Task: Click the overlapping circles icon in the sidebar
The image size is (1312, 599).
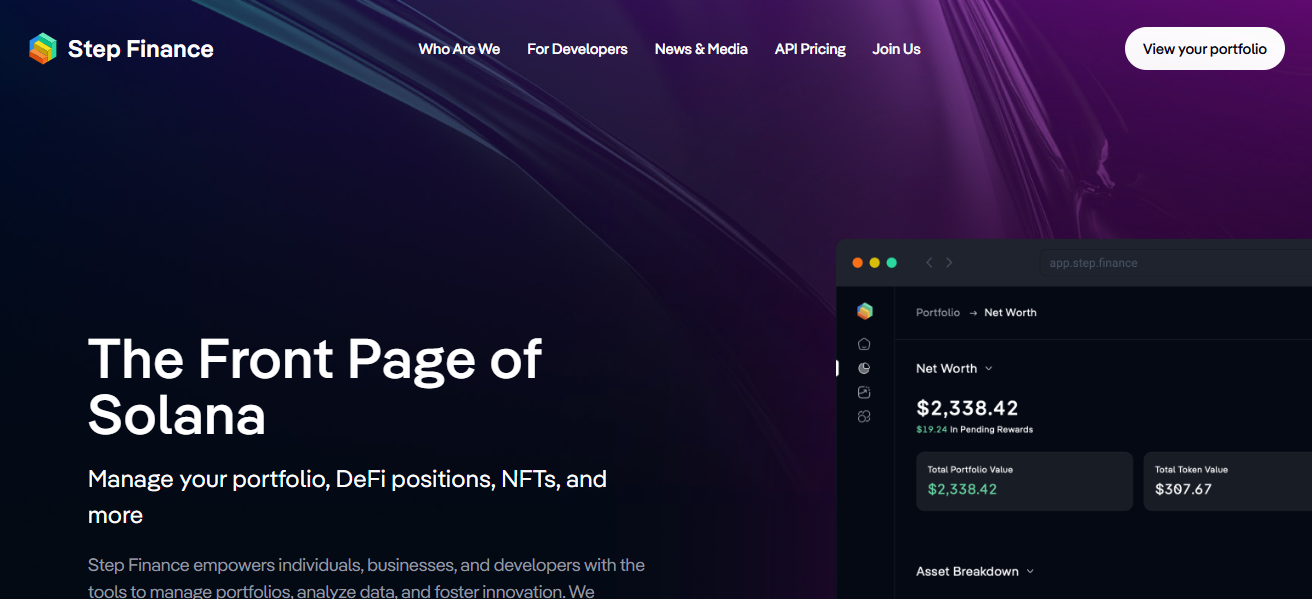Action: click(x=864, y=416)
